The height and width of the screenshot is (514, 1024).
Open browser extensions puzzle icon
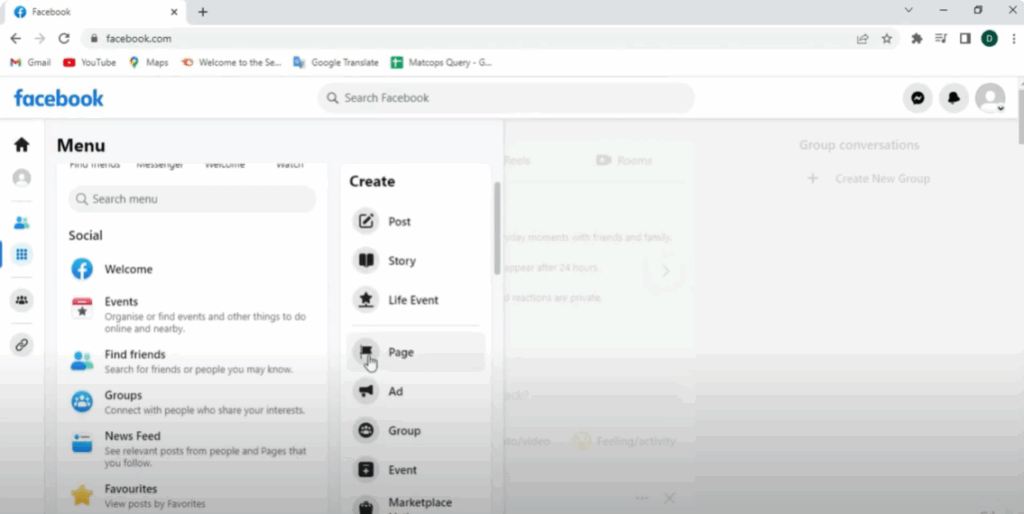(x=917, y=39)
